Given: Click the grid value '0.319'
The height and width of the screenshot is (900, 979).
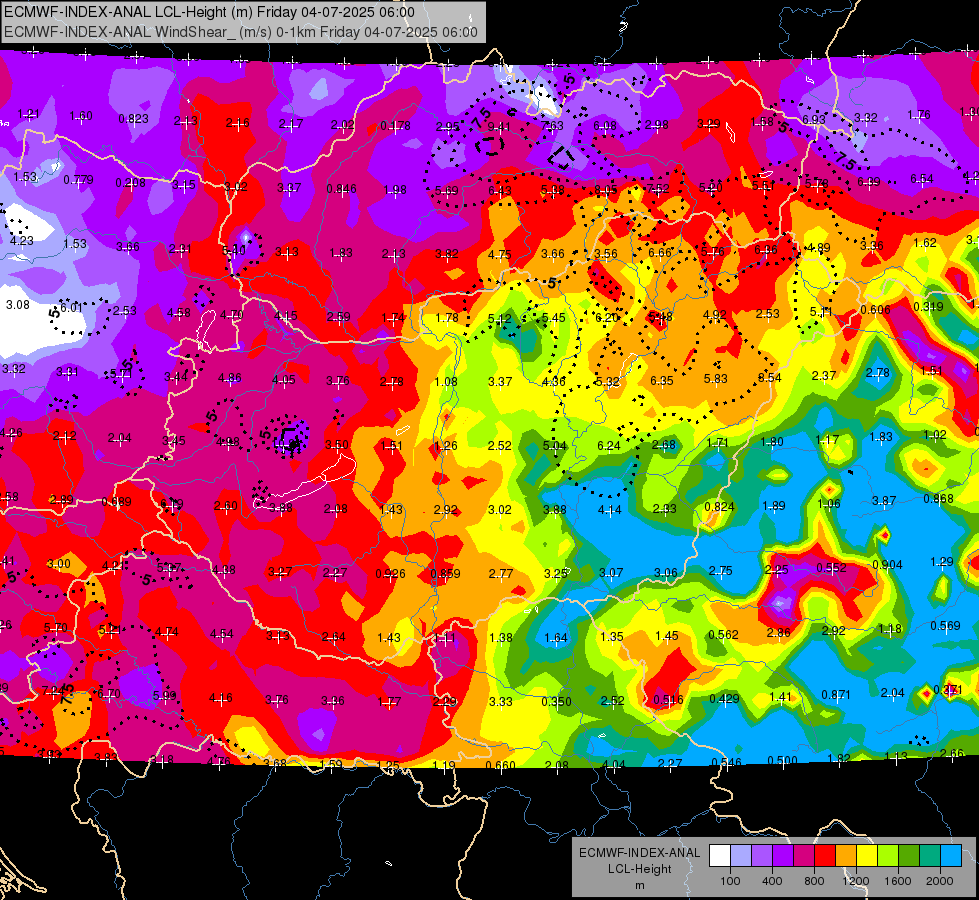Looking at the screenshot, I should coord(928,306).
